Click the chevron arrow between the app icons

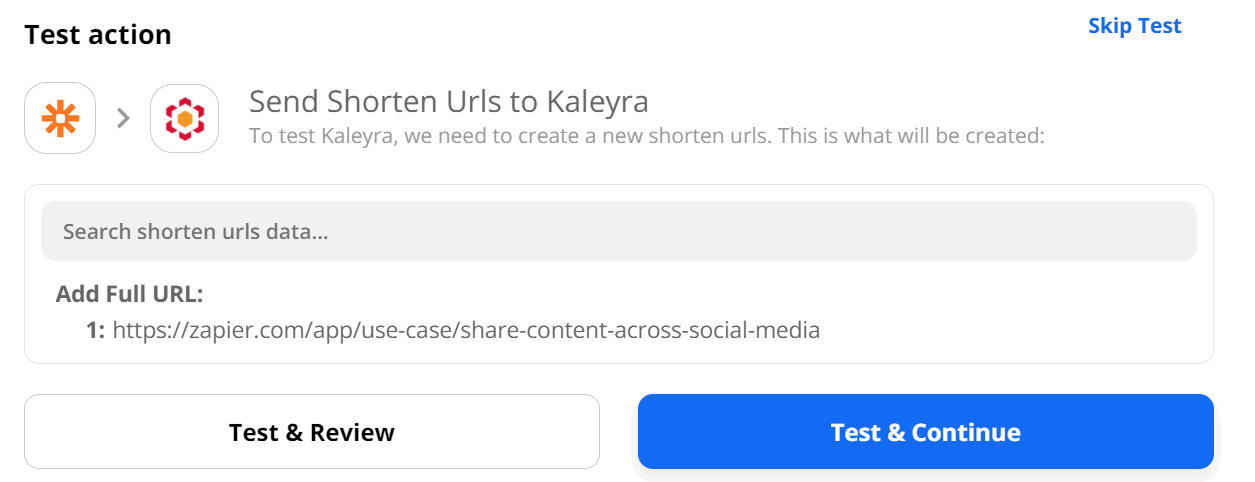(x=123, y=118)
